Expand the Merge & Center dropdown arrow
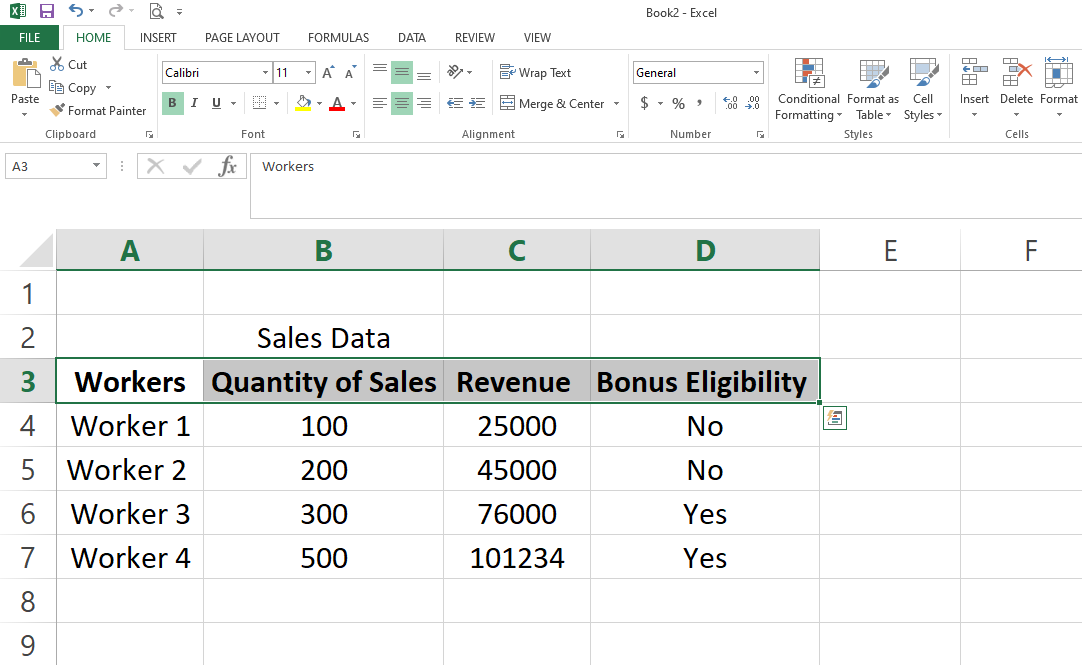 [x=616, y=104]
